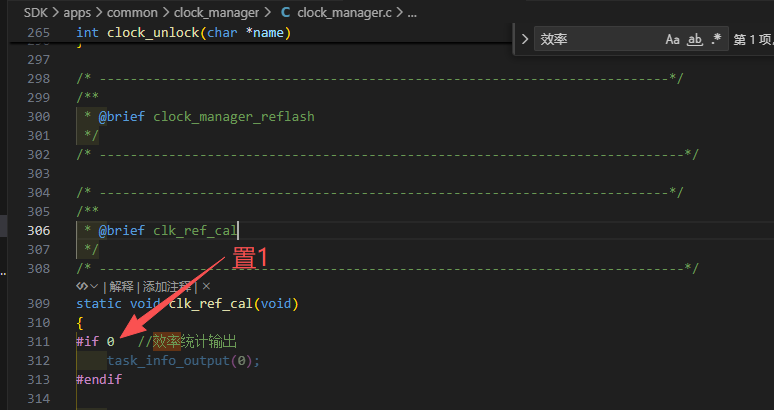Open common breadcrumb segment
The image size is (774, 410).
[132, 13]
